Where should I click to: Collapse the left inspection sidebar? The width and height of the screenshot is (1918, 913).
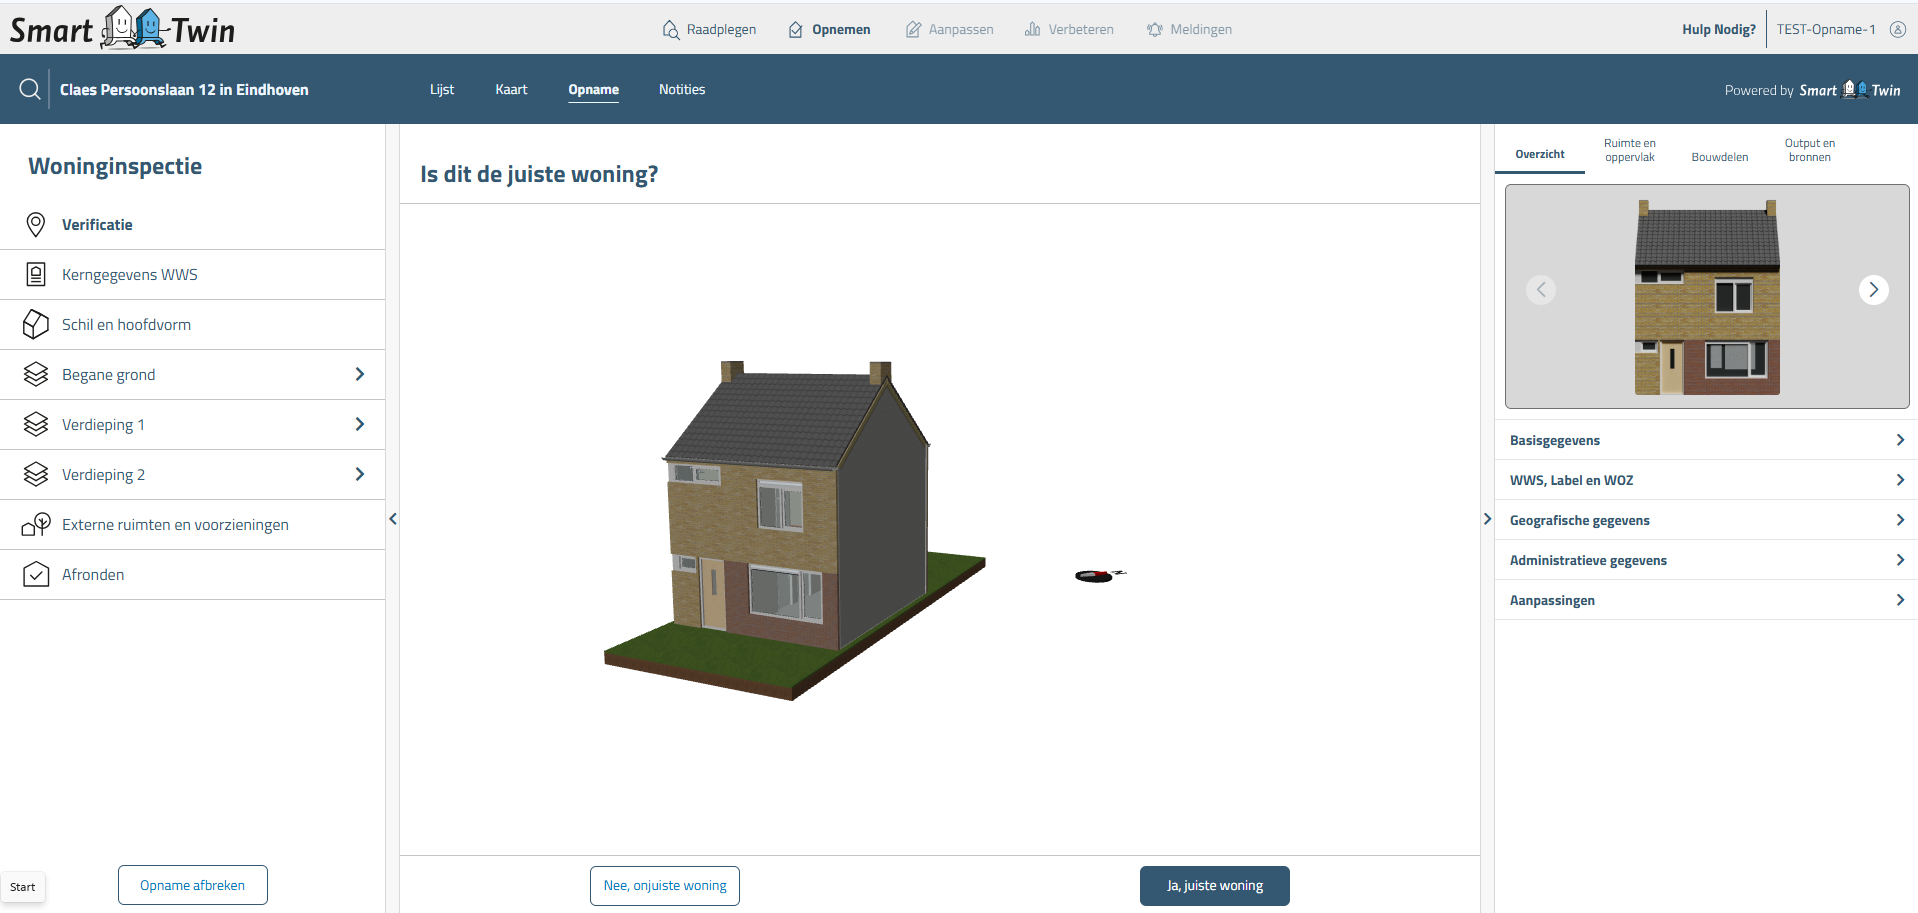coord(393,519)
